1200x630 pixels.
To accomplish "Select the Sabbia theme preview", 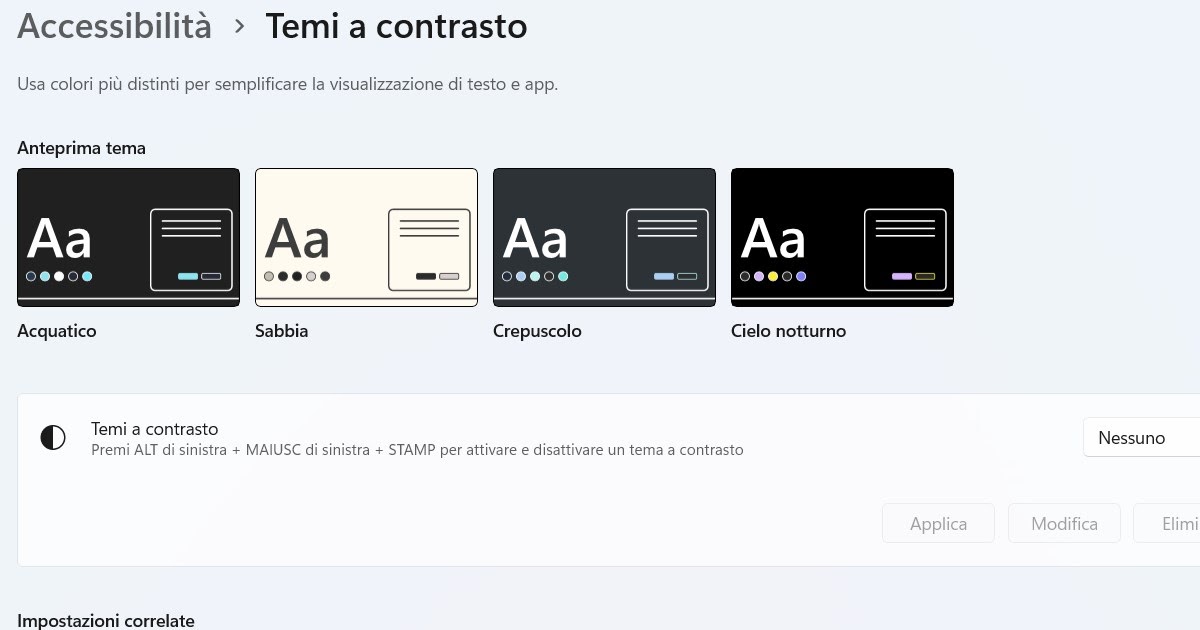I will 366,237.
